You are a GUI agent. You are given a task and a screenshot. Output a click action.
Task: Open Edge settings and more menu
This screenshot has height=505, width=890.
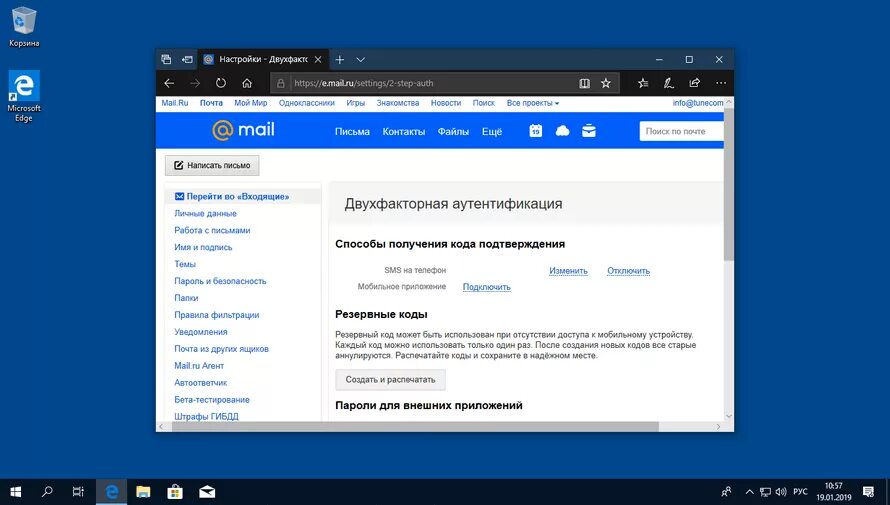(x=721, y=83)
